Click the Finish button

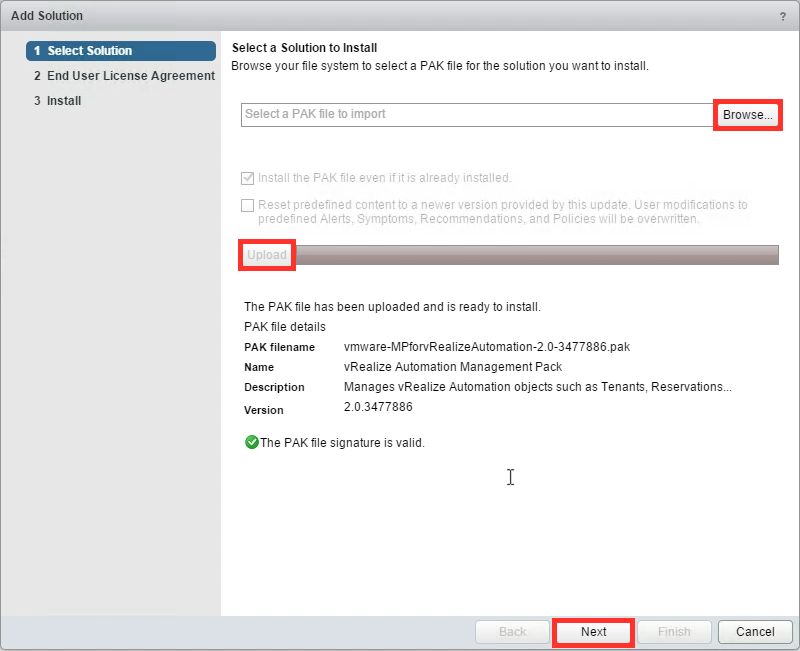click(x=674, y=632)
